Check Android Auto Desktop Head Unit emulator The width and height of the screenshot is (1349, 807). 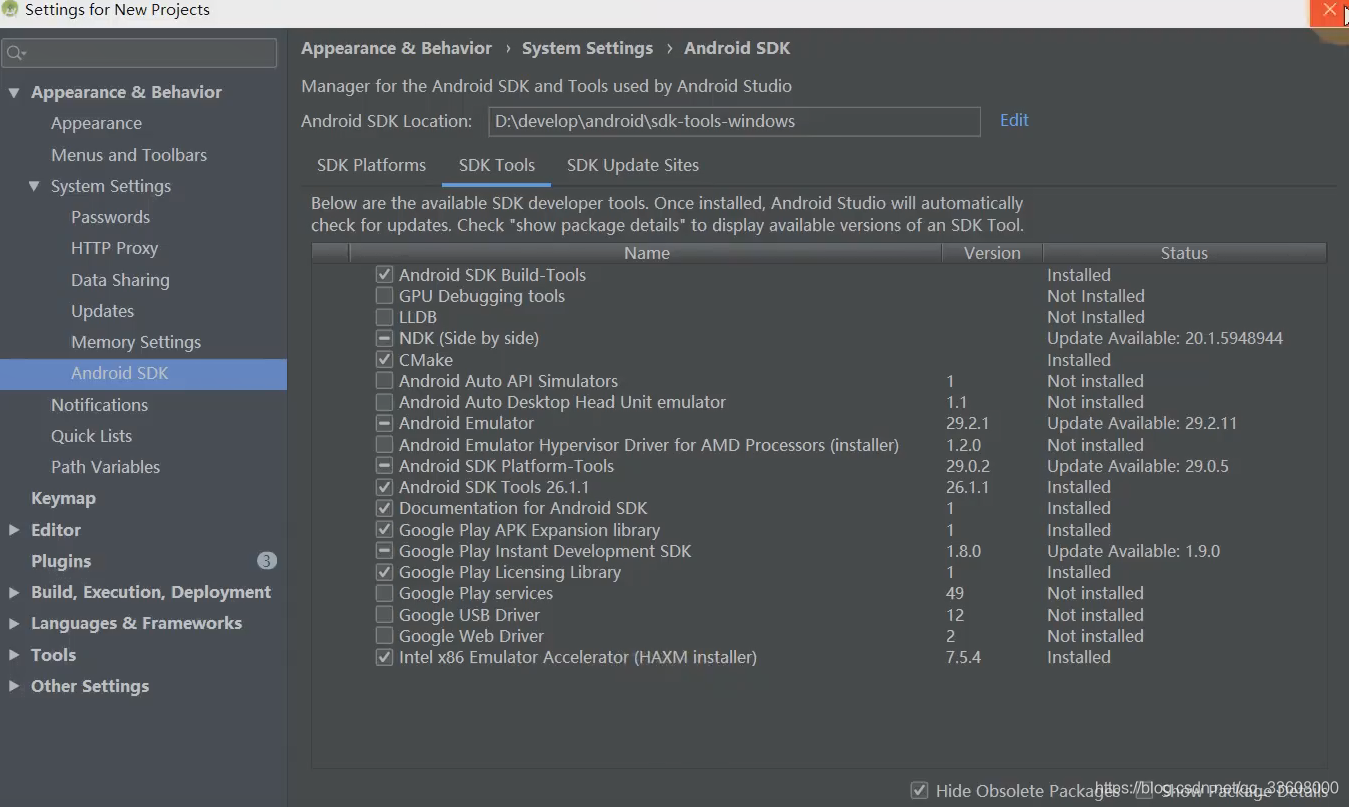[384, 402]
